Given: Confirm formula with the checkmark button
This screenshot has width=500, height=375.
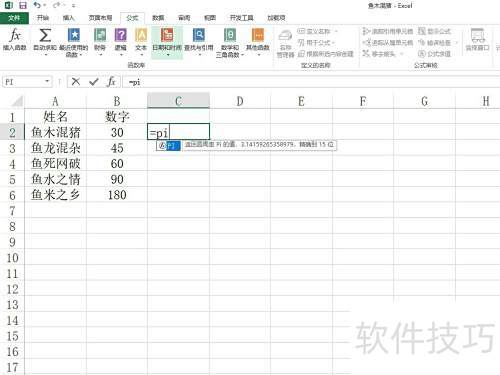Looking at the screenshot, I should click(x=94, y=82).
